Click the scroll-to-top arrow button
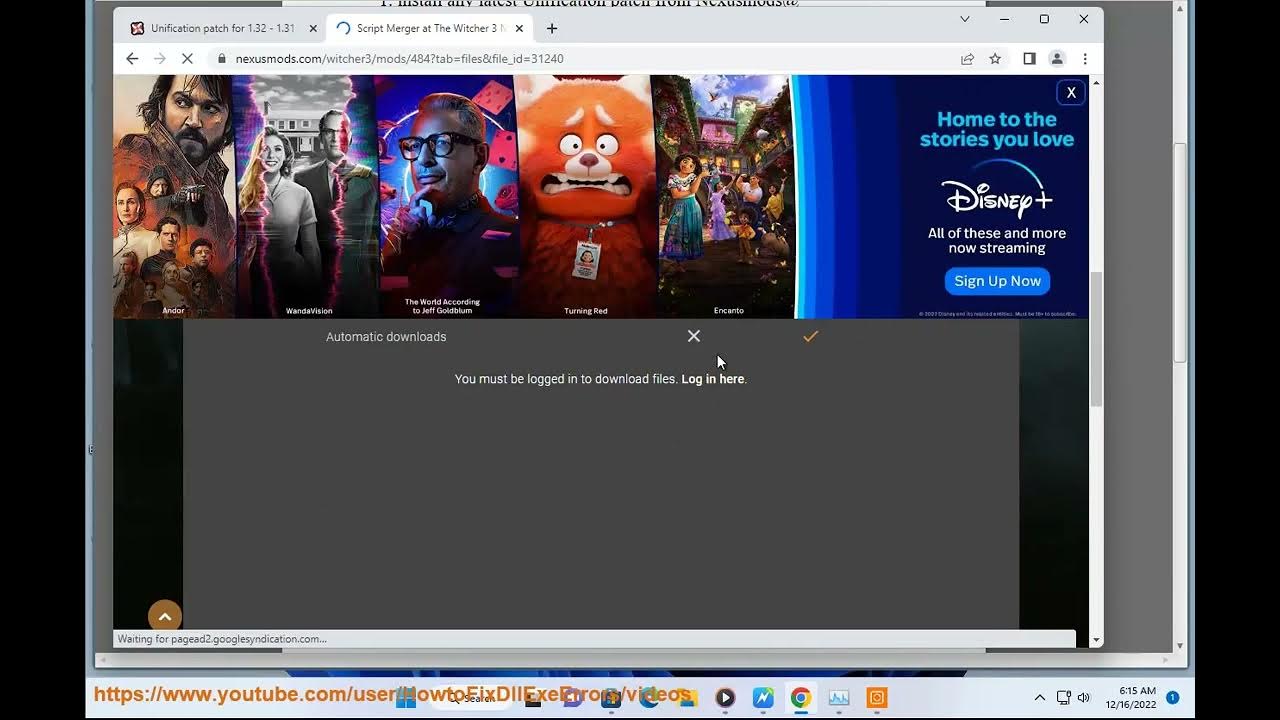The width and height of the screenshot is (1280, 720). (165, 617)
